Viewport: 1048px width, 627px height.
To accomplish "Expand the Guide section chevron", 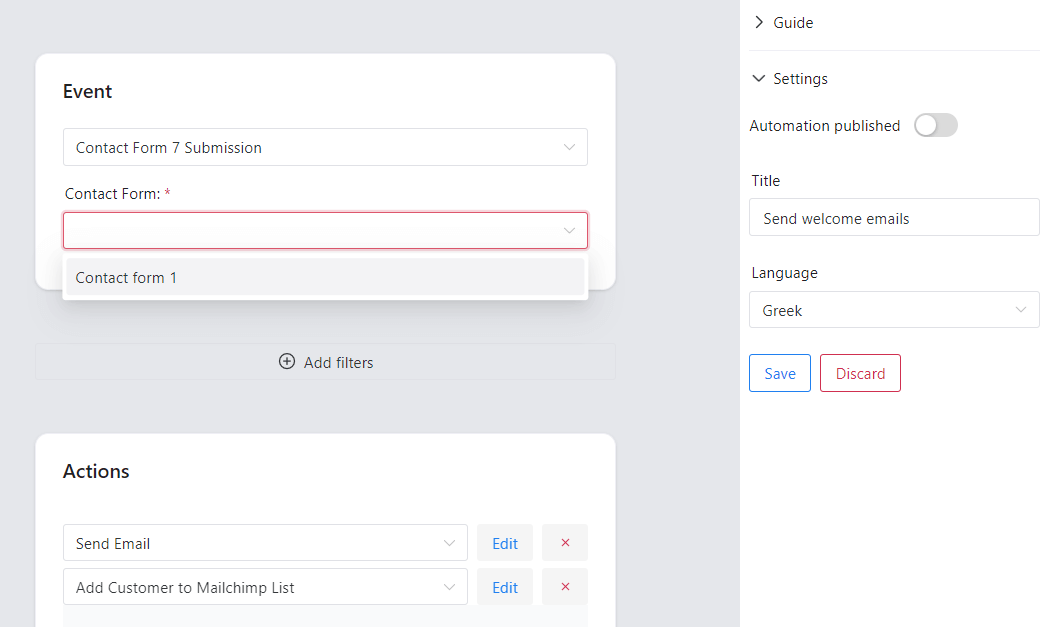I will coord(759,22).
